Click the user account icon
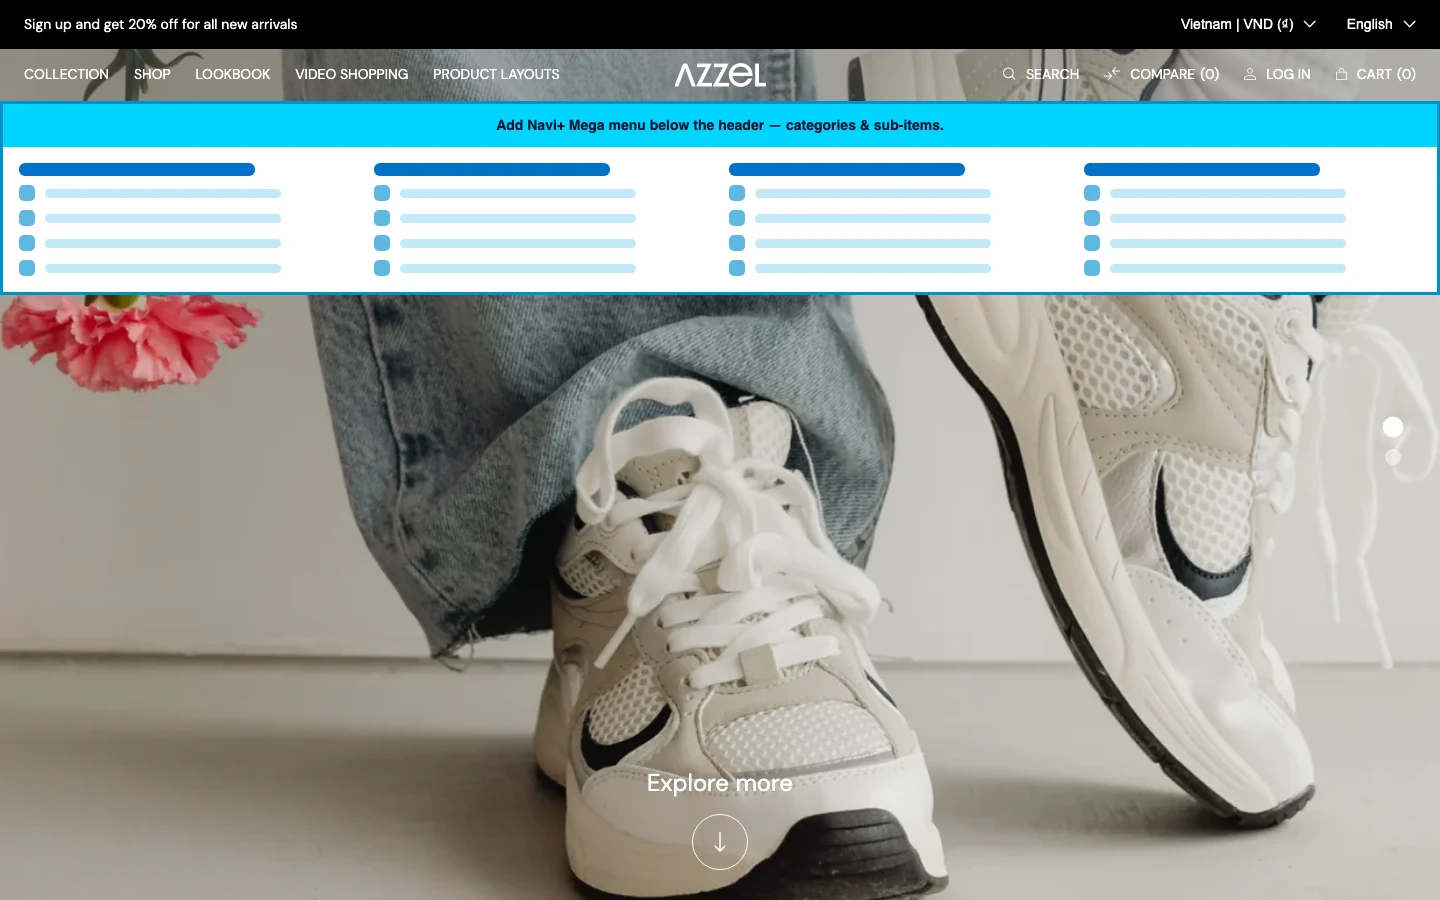Image resolution: width=1440 pixels, height=900 pixels. point(1250,74)
